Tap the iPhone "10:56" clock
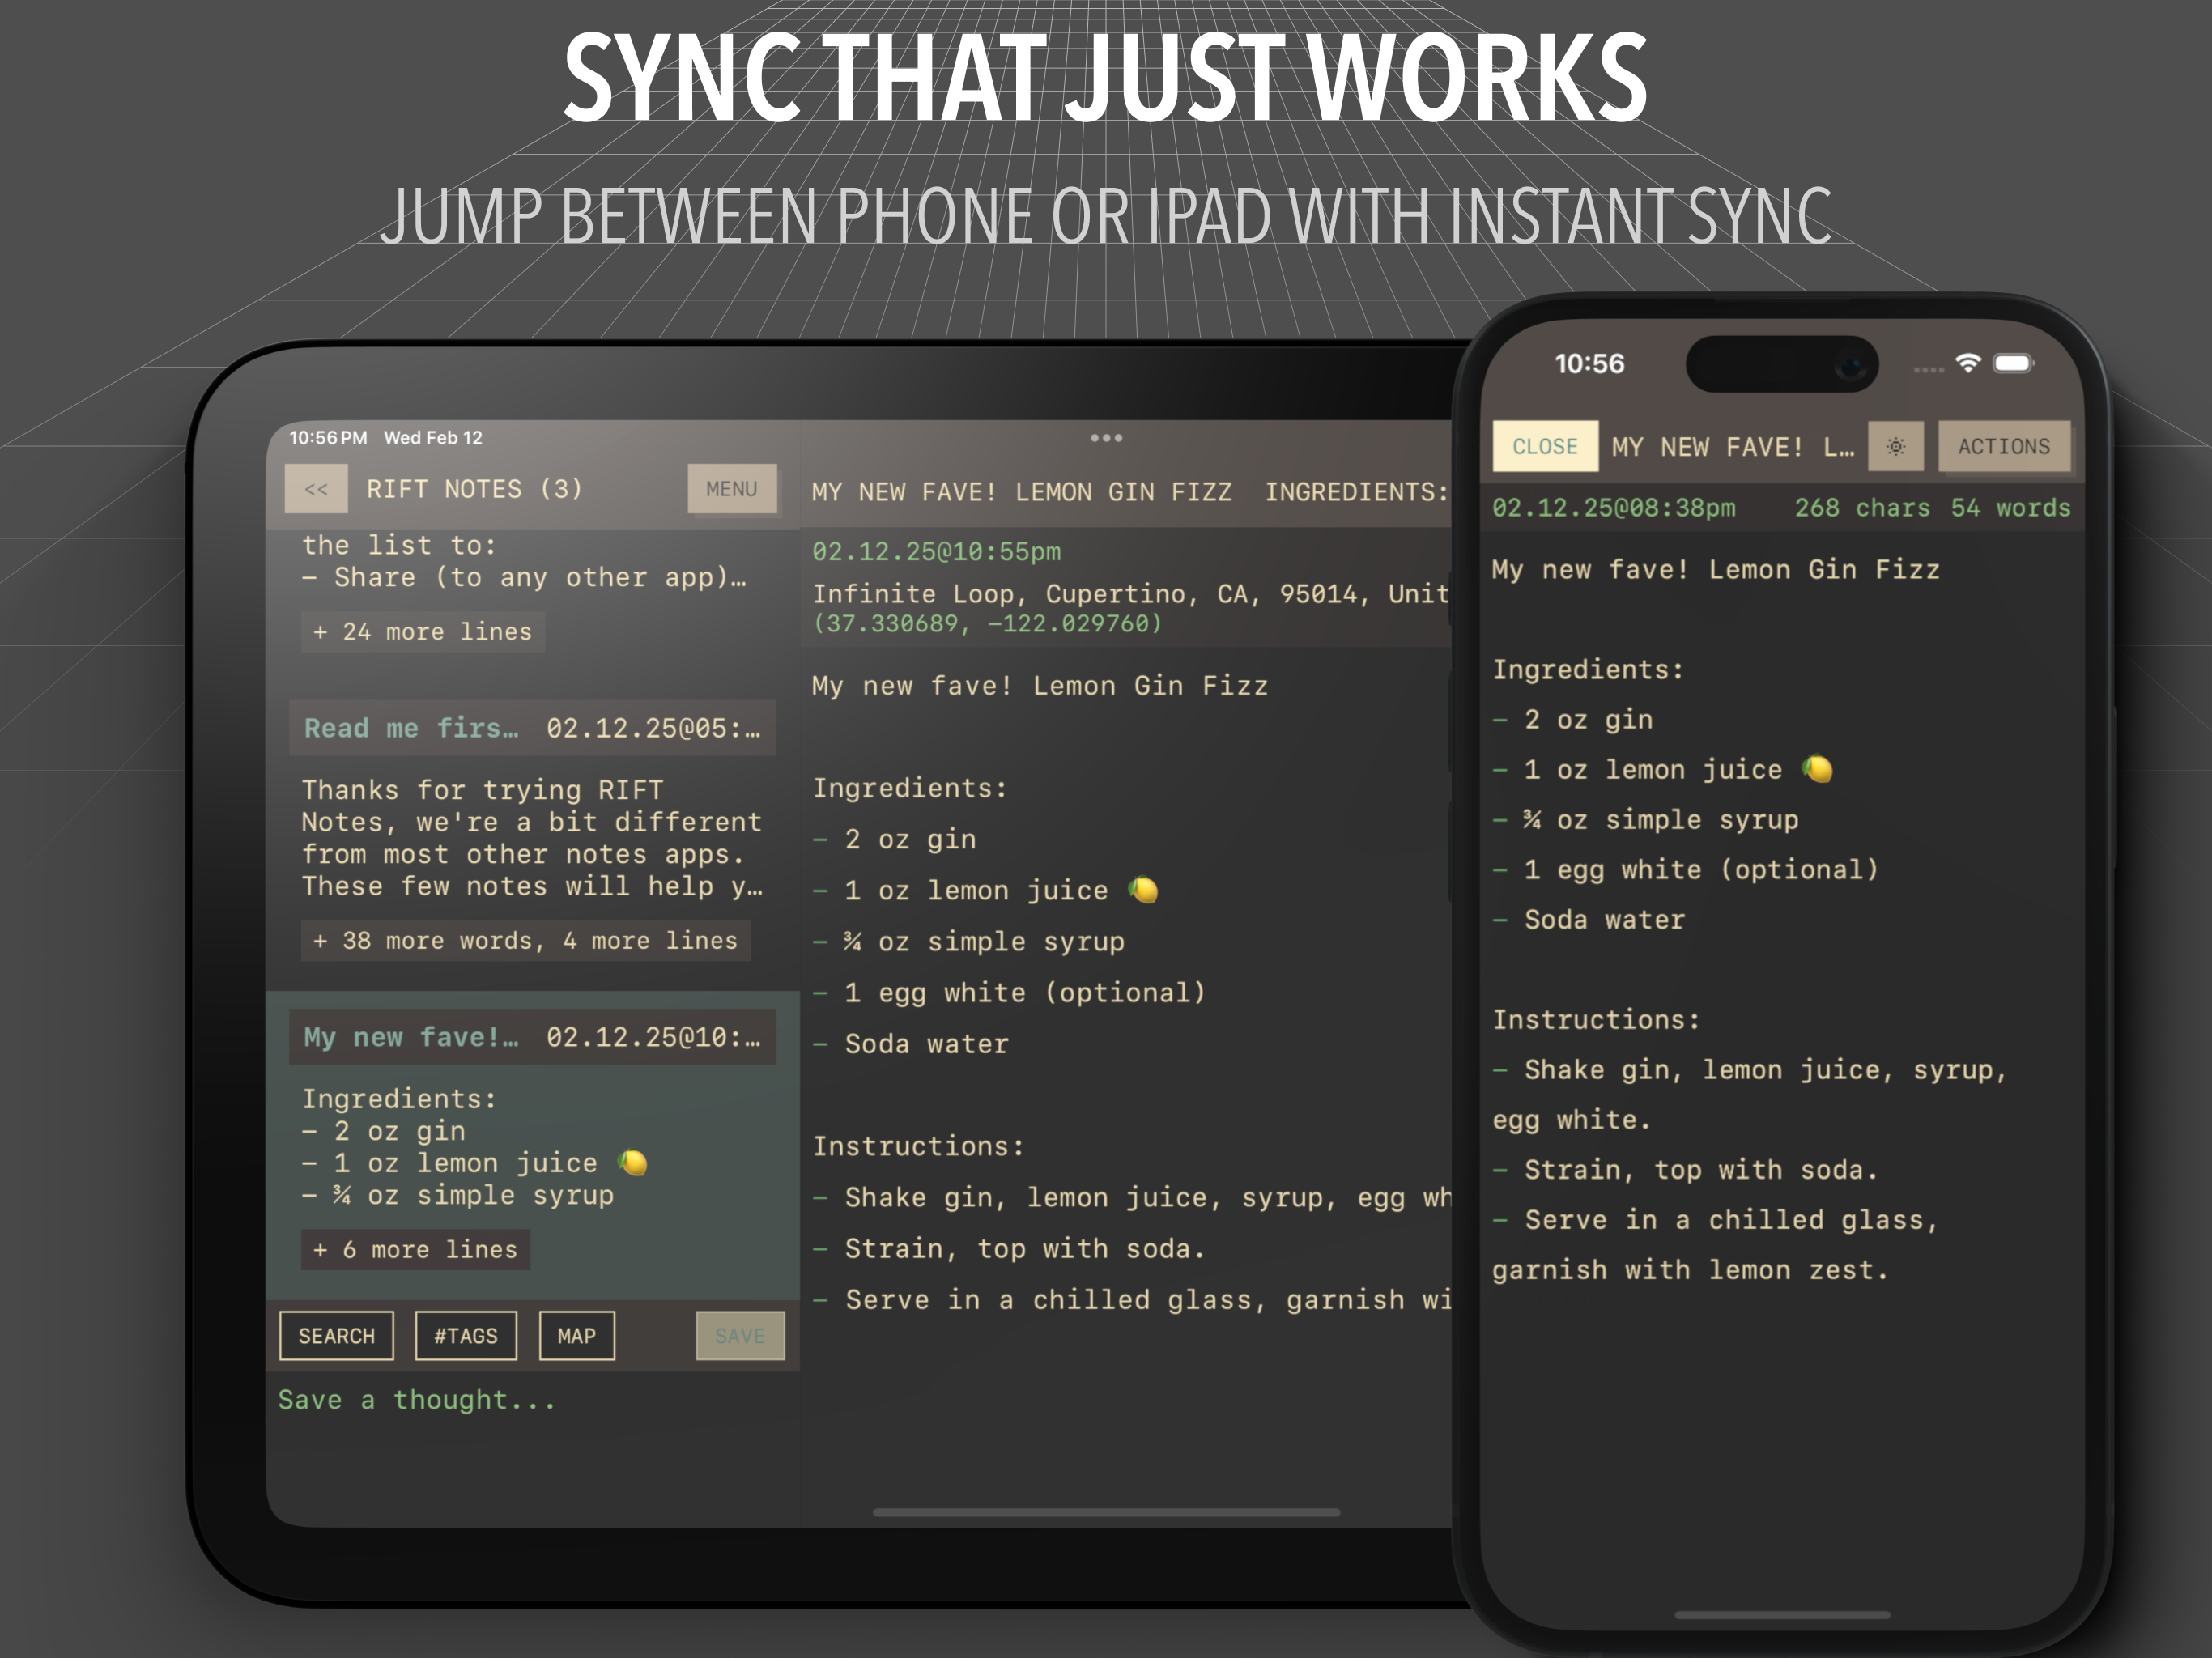 click(x=1589, y=364)
